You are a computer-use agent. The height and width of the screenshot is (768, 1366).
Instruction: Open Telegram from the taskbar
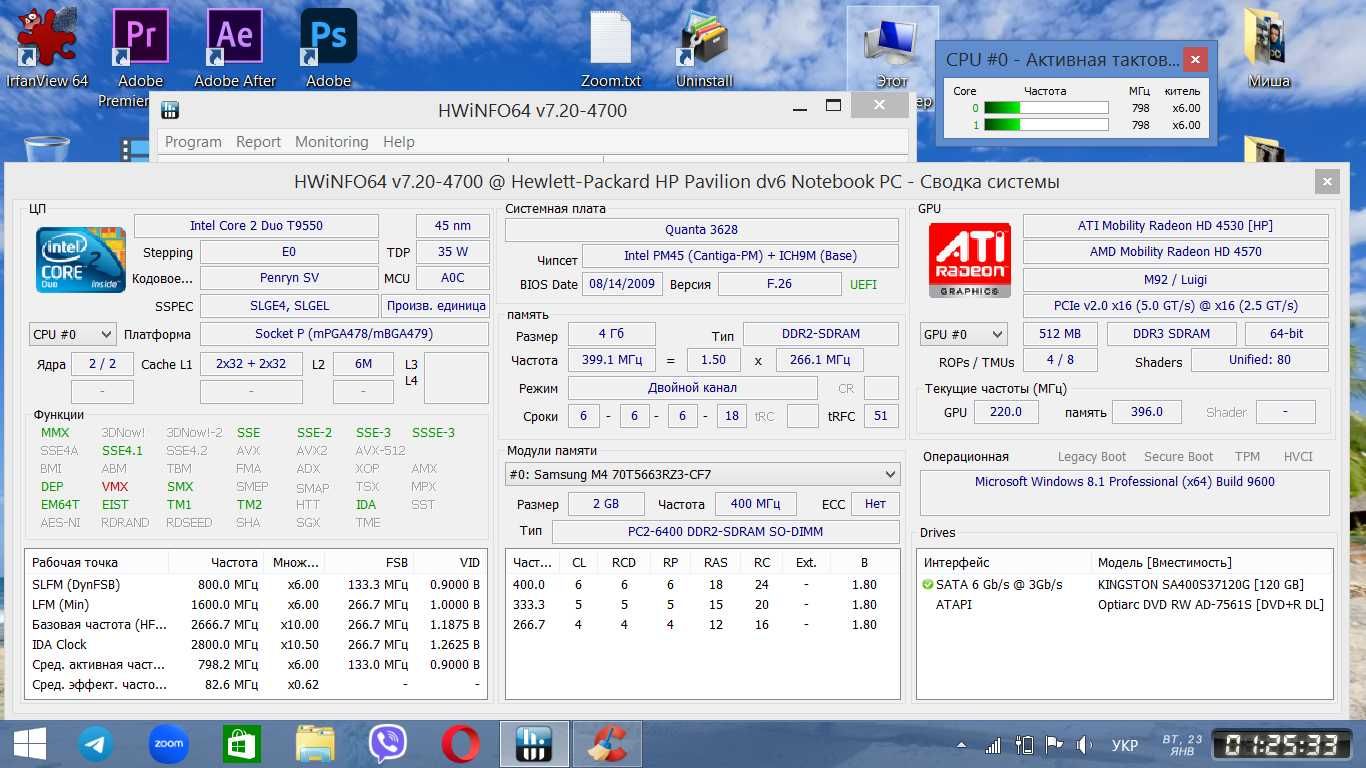(97, 744)
